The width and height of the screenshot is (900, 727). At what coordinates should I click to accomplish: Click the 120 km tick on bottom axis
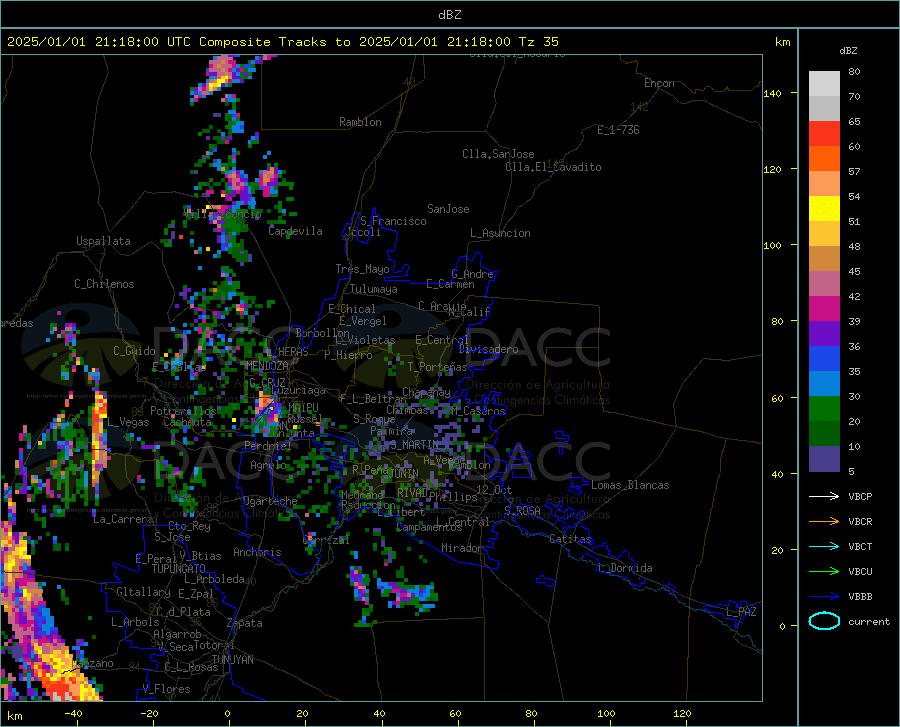pos(682,714)
